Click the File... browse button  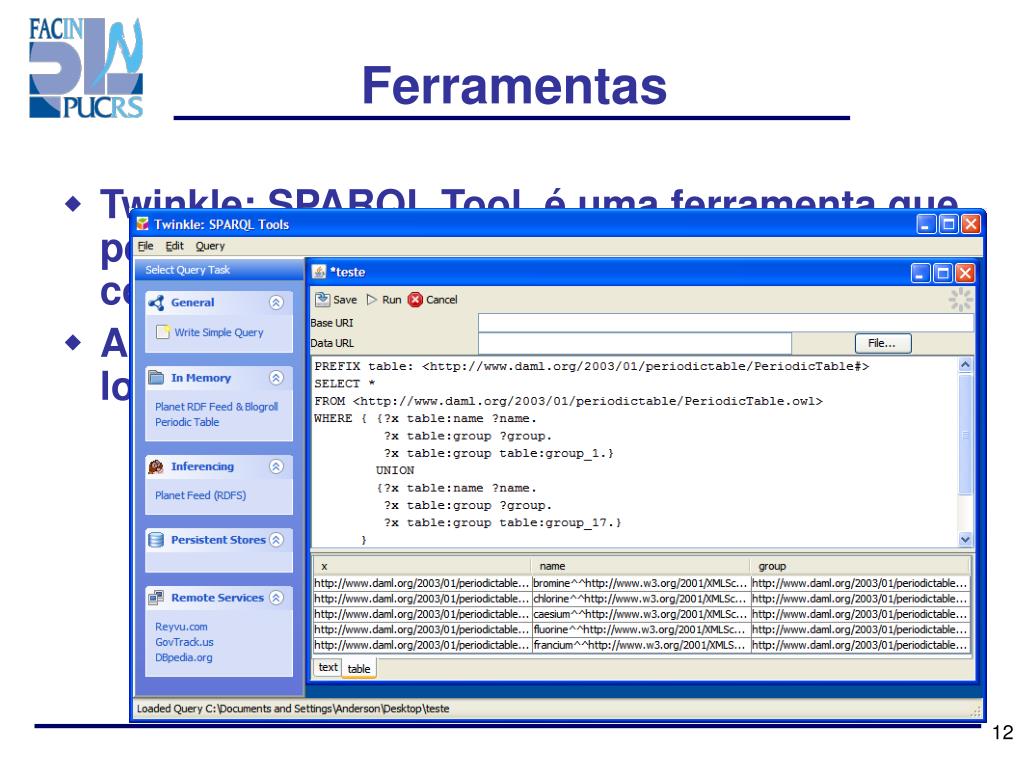[x=883, y=343]
